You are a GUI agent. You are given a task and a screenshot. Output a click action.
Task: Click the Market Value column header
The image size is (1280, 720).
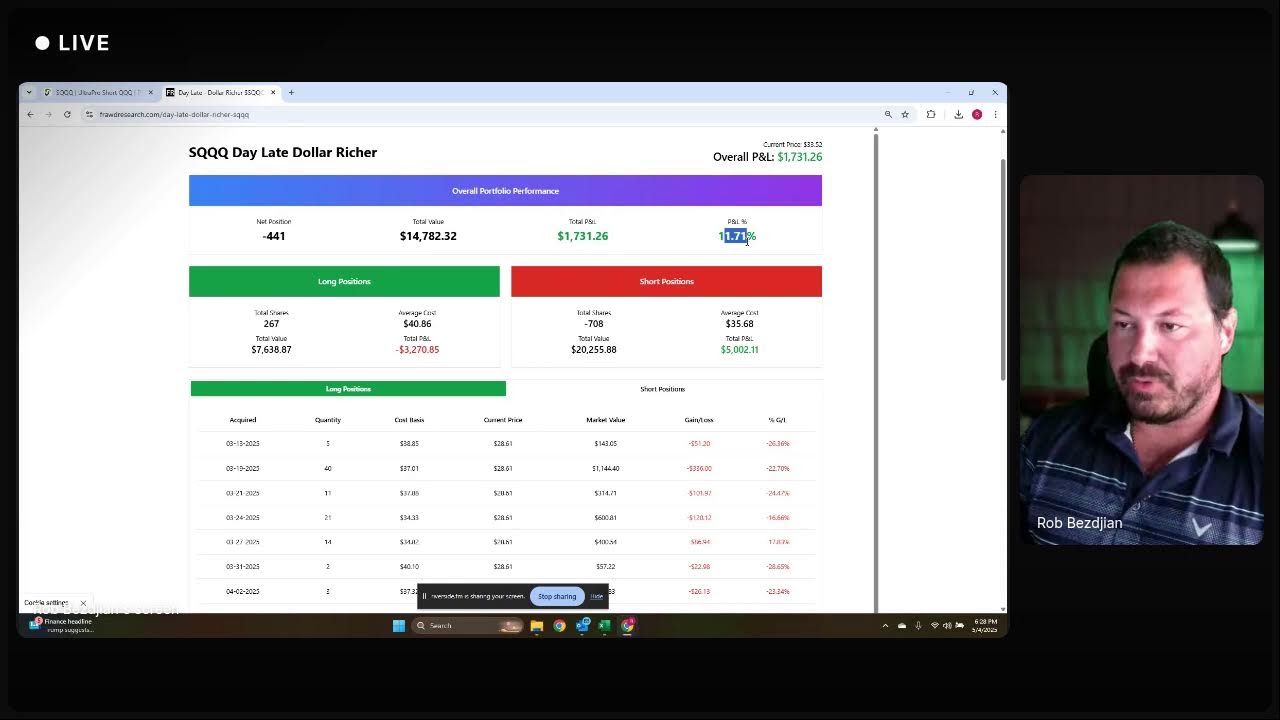click(x=605, y=420)
